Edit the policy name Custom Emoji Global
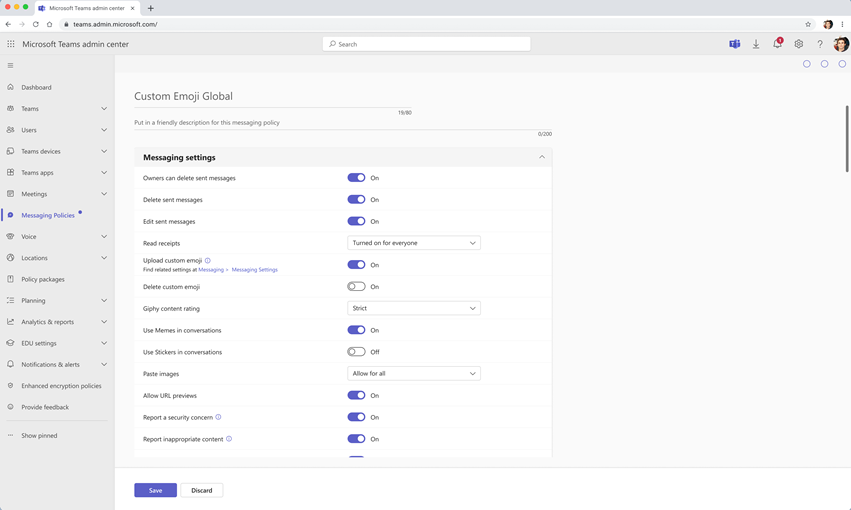 click(273, 97)
